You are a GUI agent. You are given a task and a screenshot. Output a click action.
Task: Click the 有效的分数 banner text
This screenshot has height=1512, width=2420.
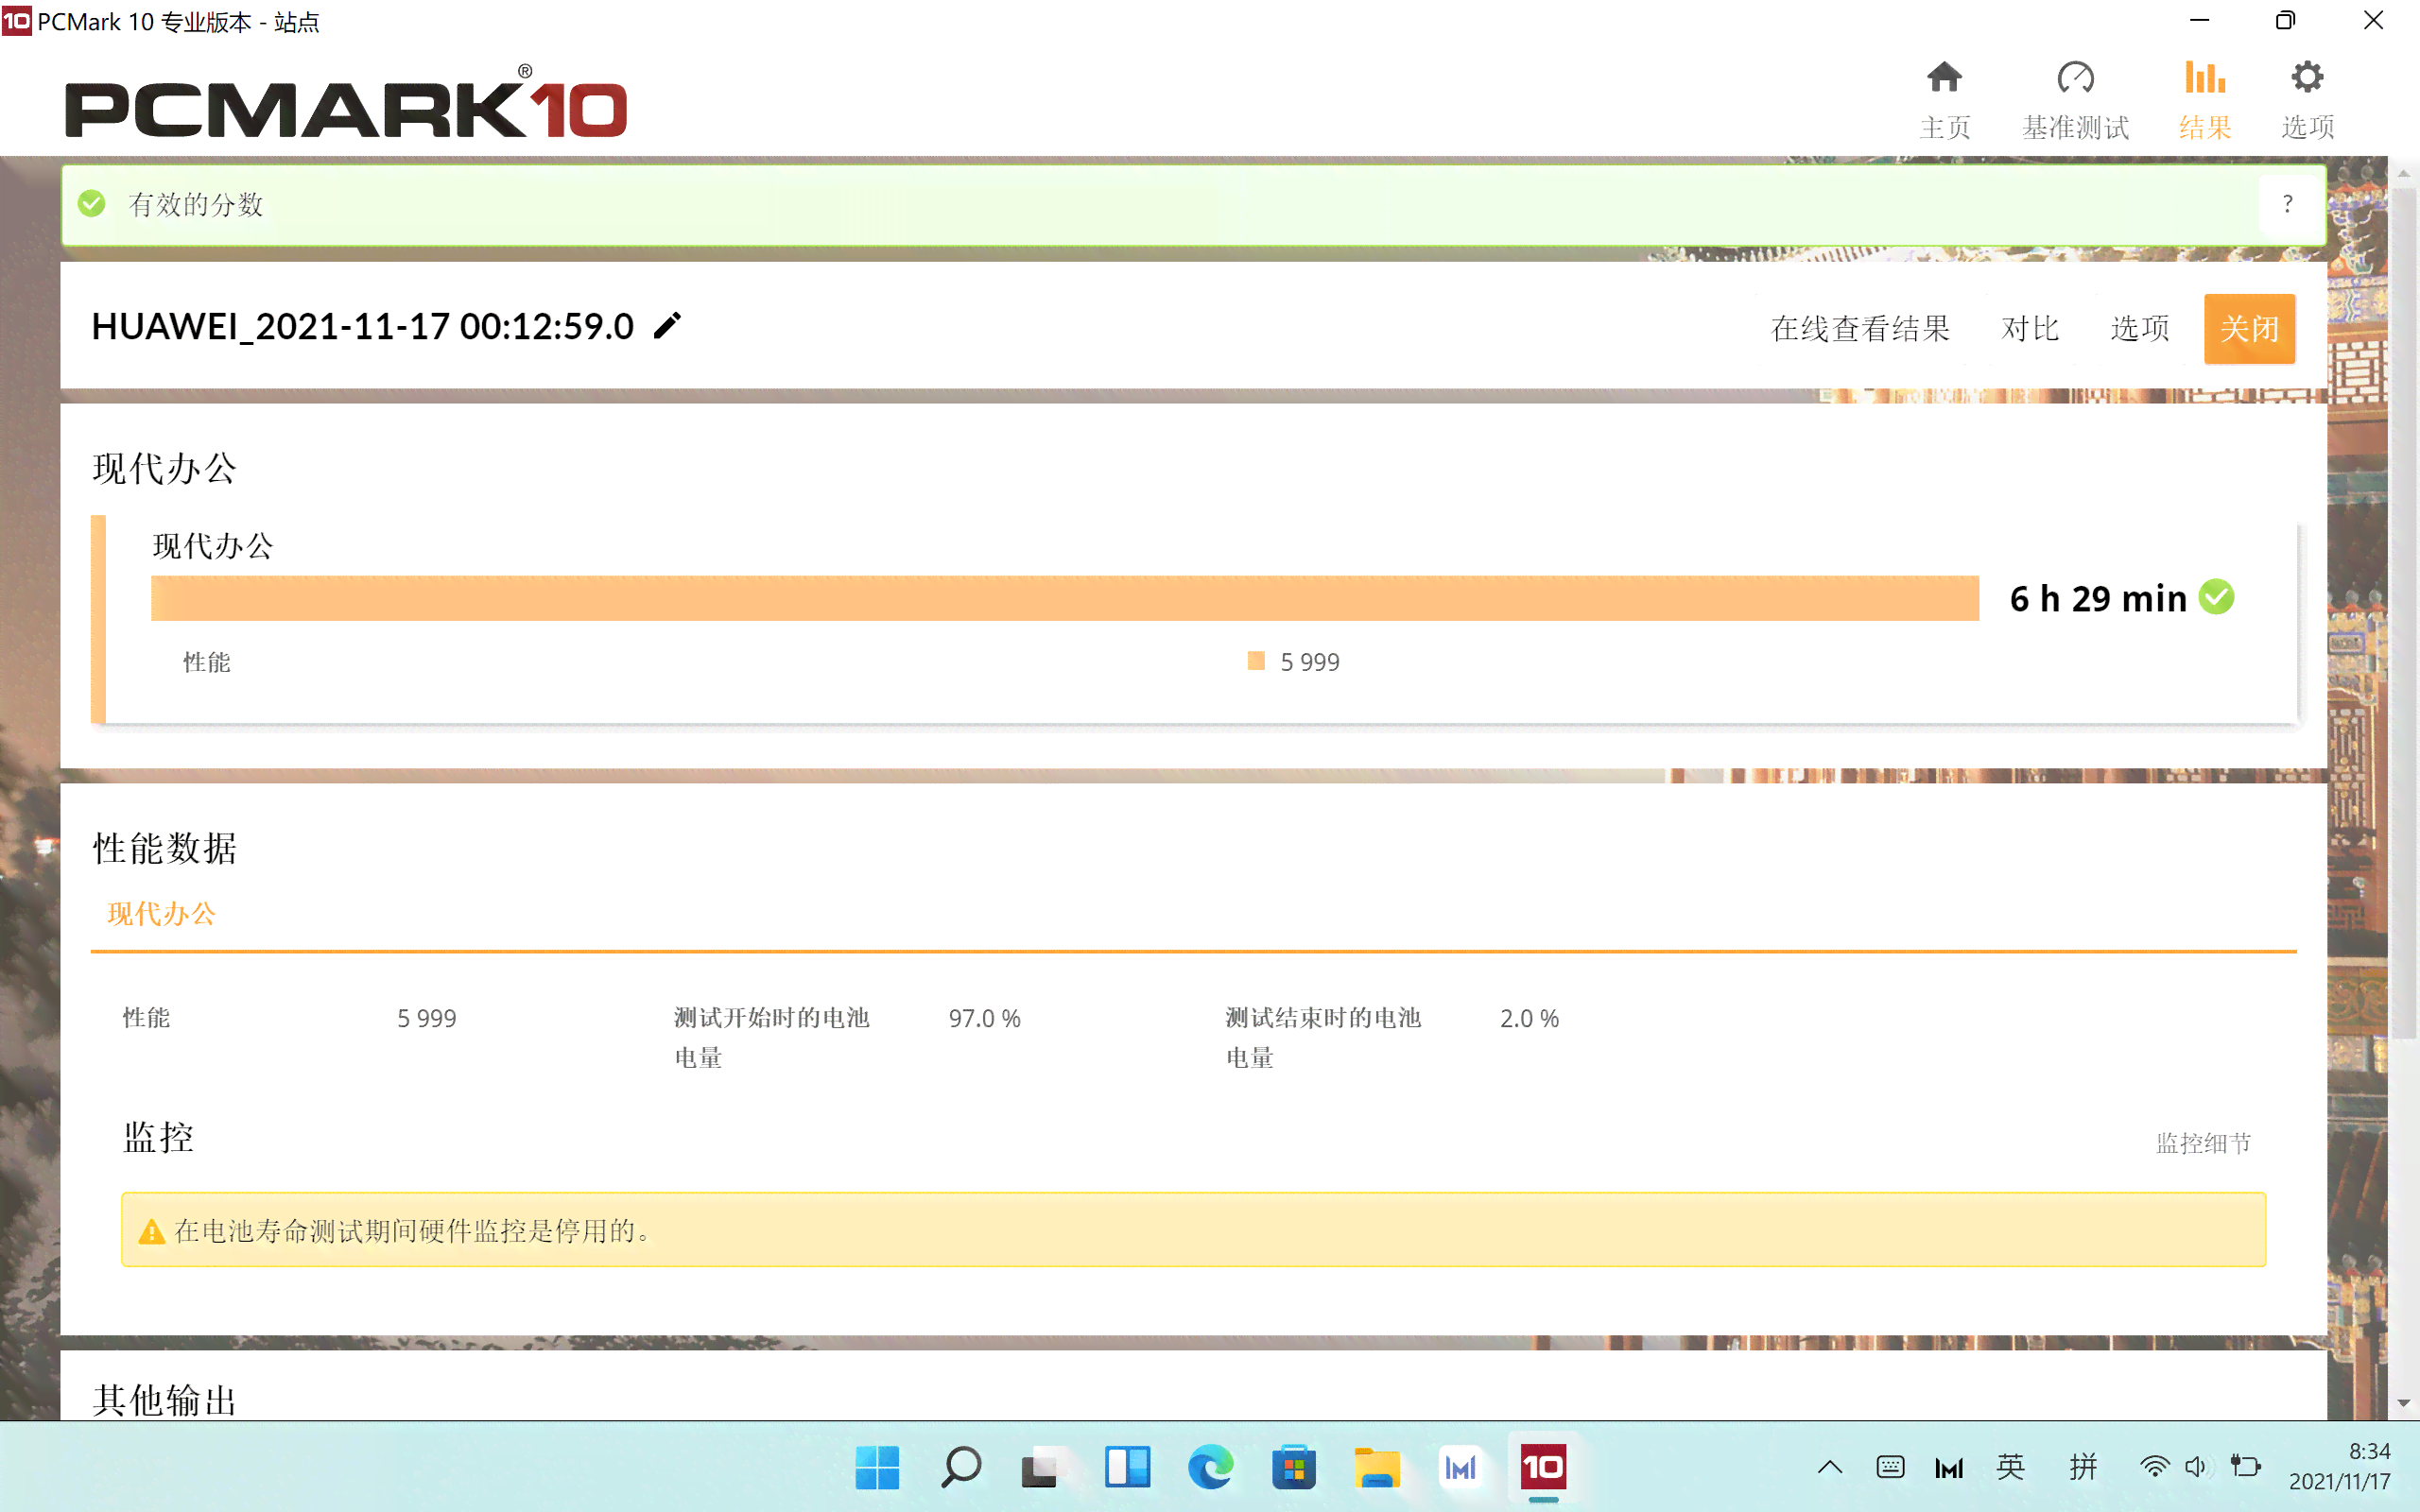point(196,204)
